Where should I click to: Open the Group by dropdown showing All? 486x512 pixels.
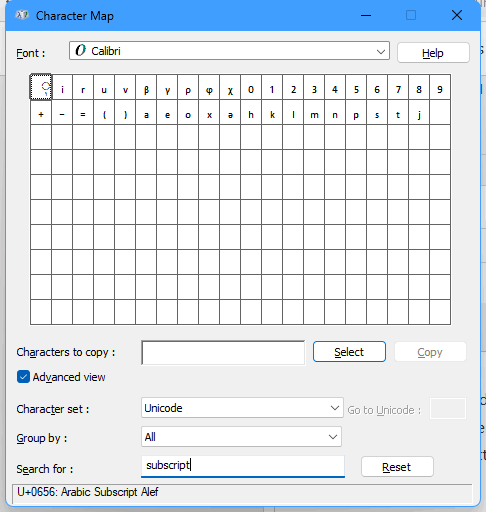[x=241, y=437]
